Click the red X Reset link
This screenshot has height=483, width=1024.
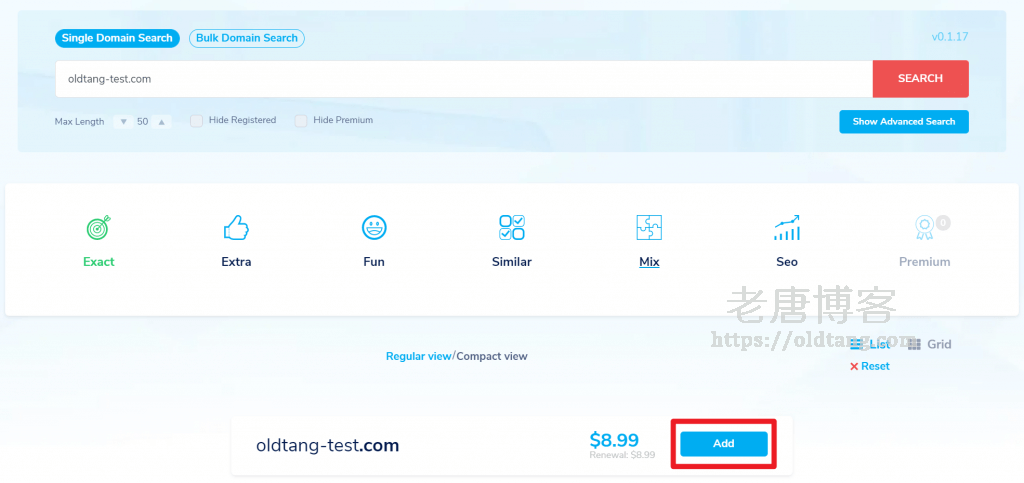point(869,366)
